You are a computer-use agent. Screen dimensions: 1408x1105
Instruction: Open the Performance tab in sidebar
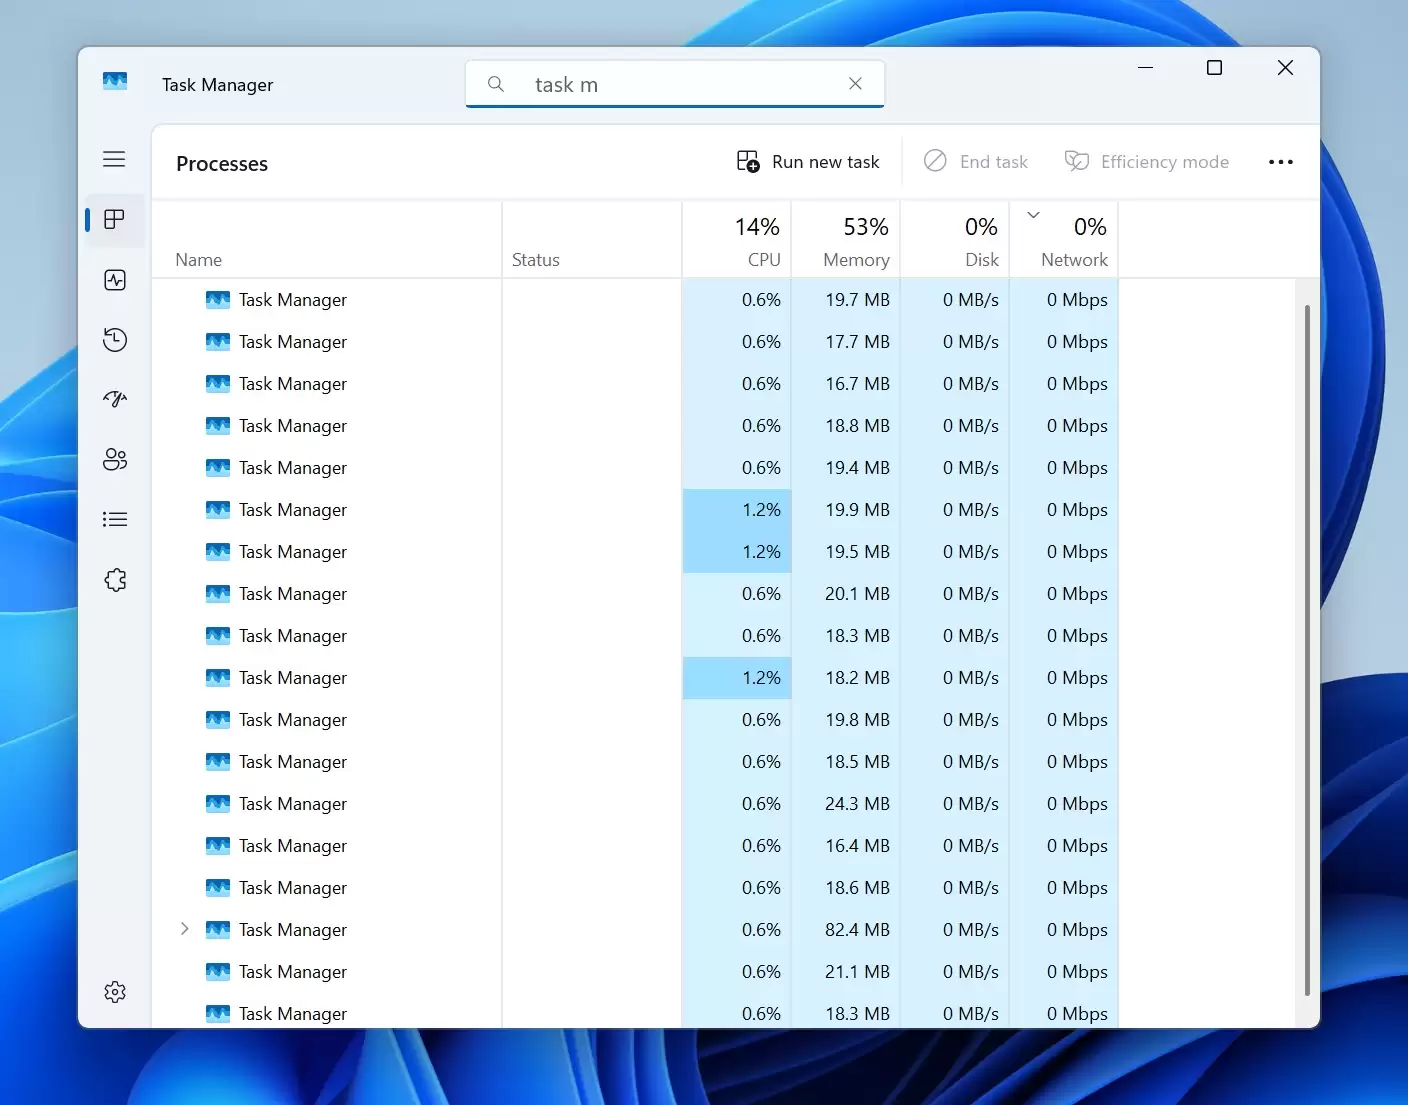pos(114,280)
